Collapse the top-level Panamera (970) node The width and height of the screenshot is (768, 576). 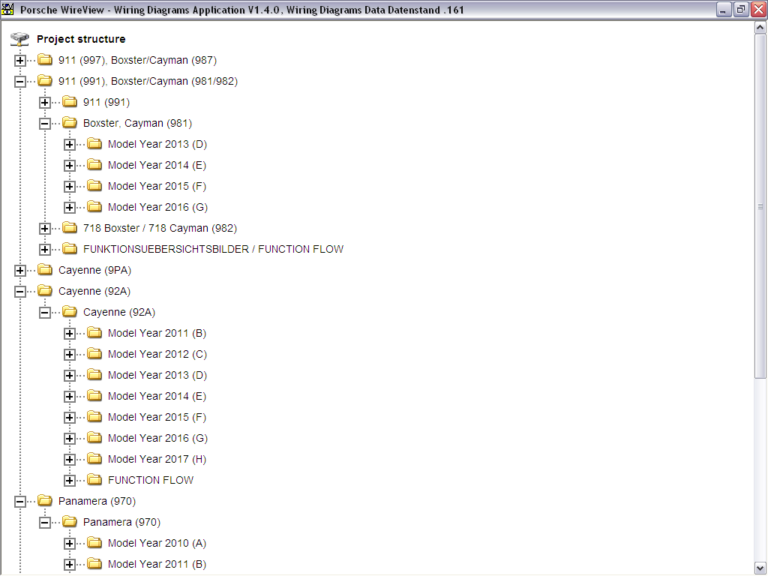point(20,501)
